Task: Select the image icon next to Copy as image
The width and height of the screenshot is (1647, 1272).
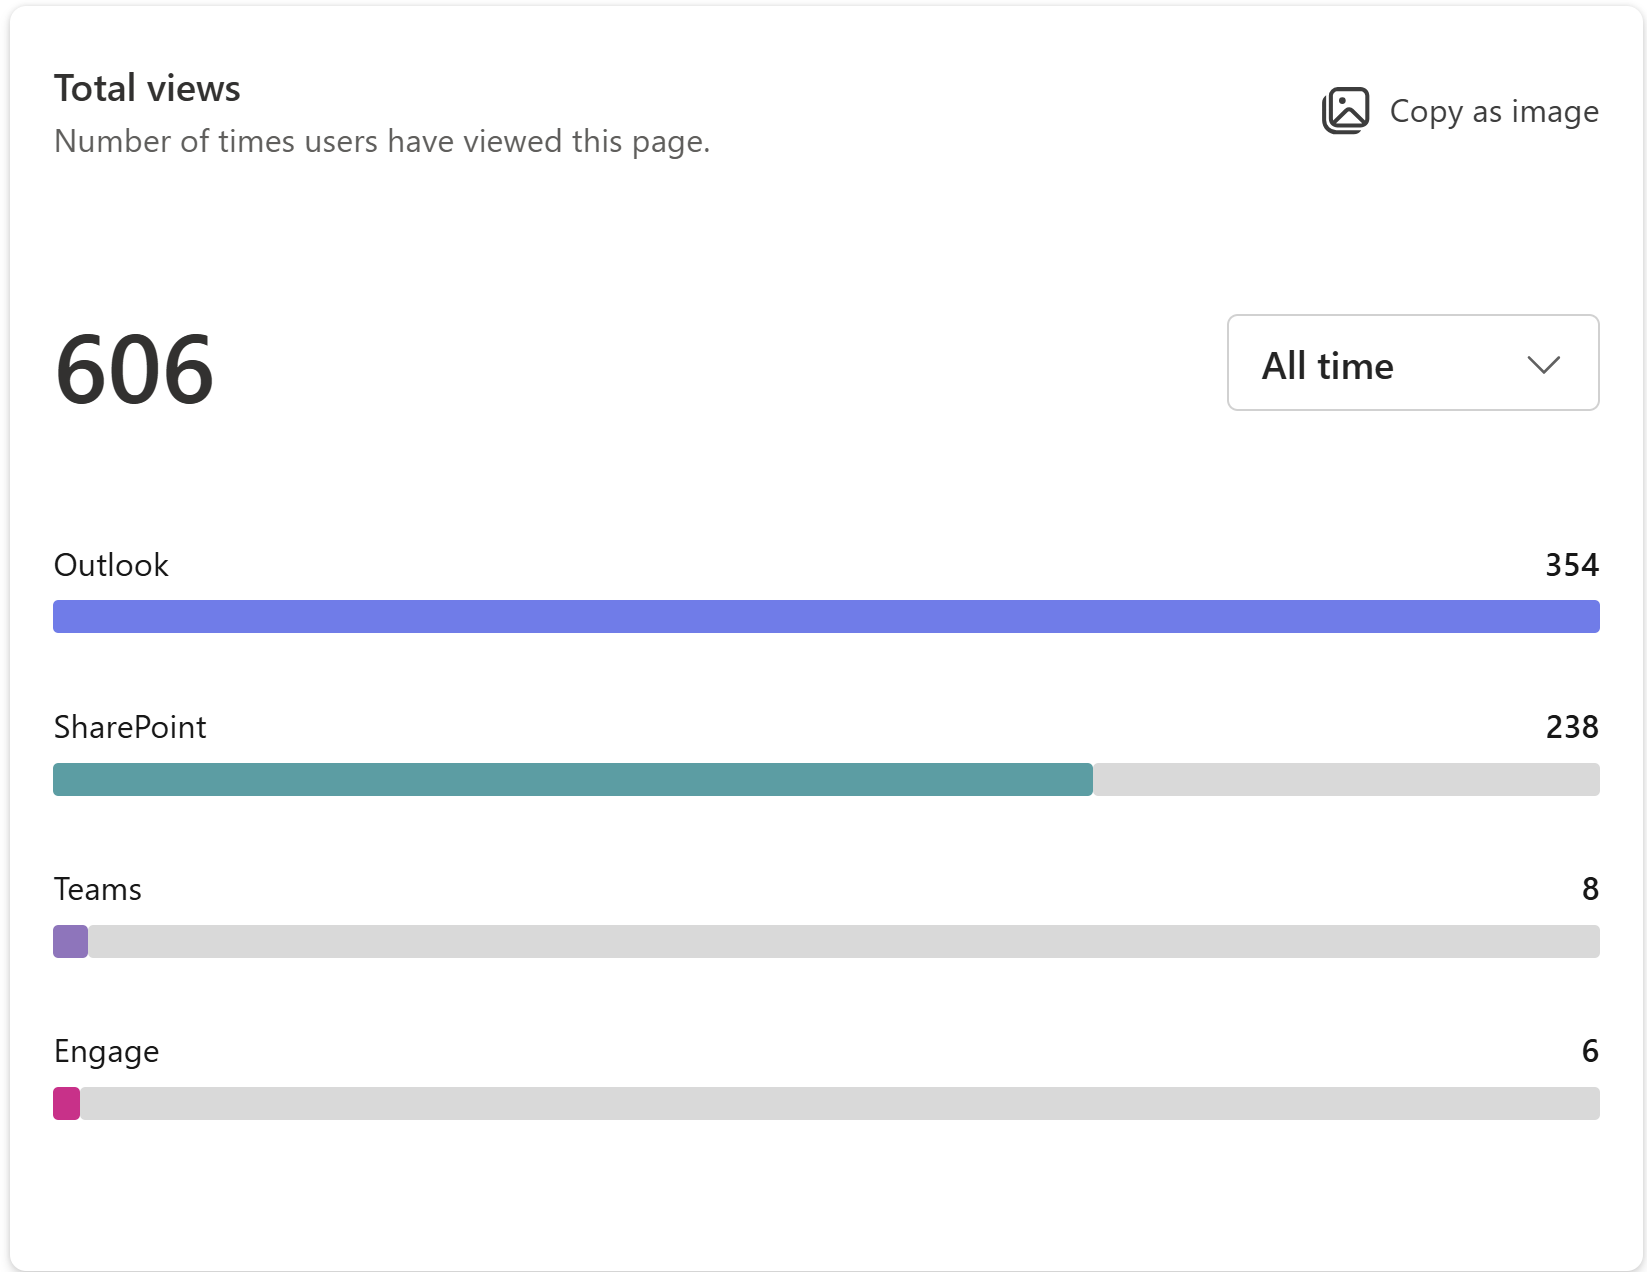Action: pyautogui.click(x=1346, y=111)
